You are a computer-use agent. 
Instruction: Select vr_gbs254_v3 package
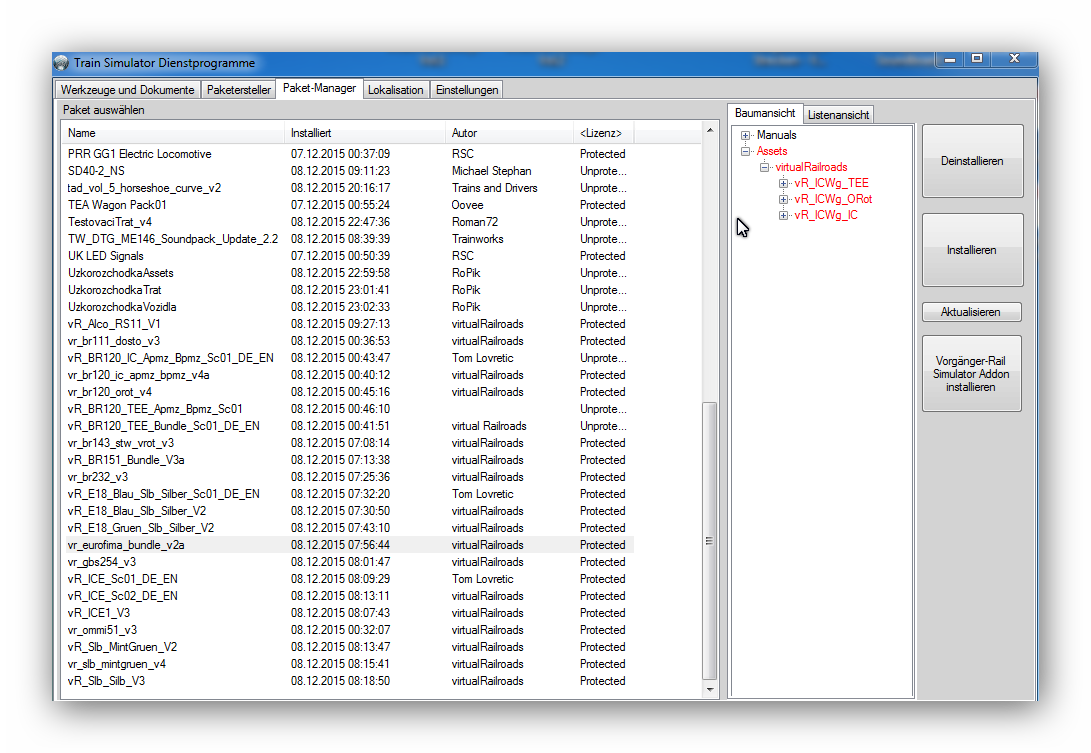click(x=348, y=562)
